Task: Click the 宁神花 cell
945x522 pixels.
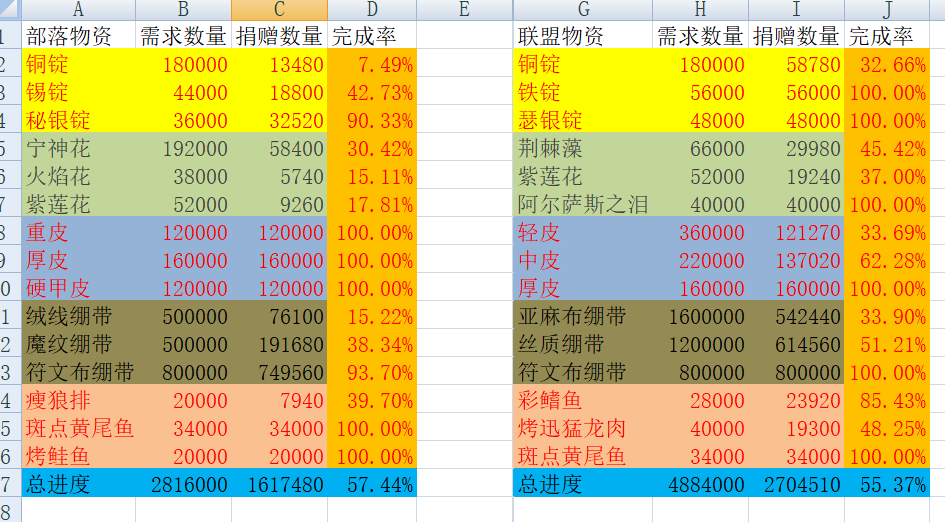Action: tap(58, 149)
